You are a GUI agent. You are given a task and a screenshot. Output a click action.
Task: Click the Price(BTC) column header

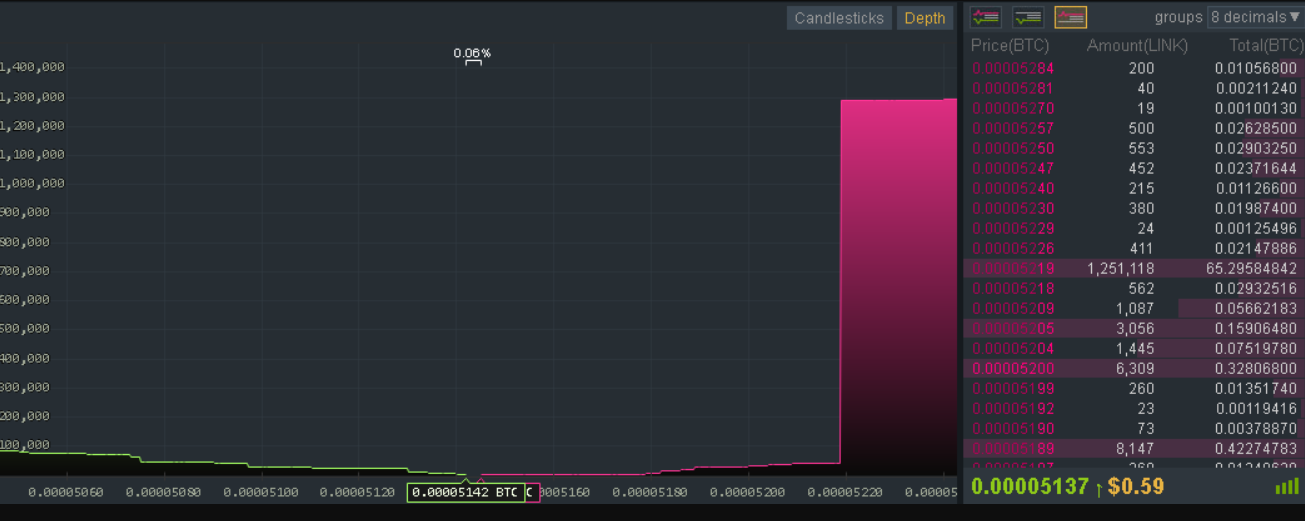tap(1010, 45)
